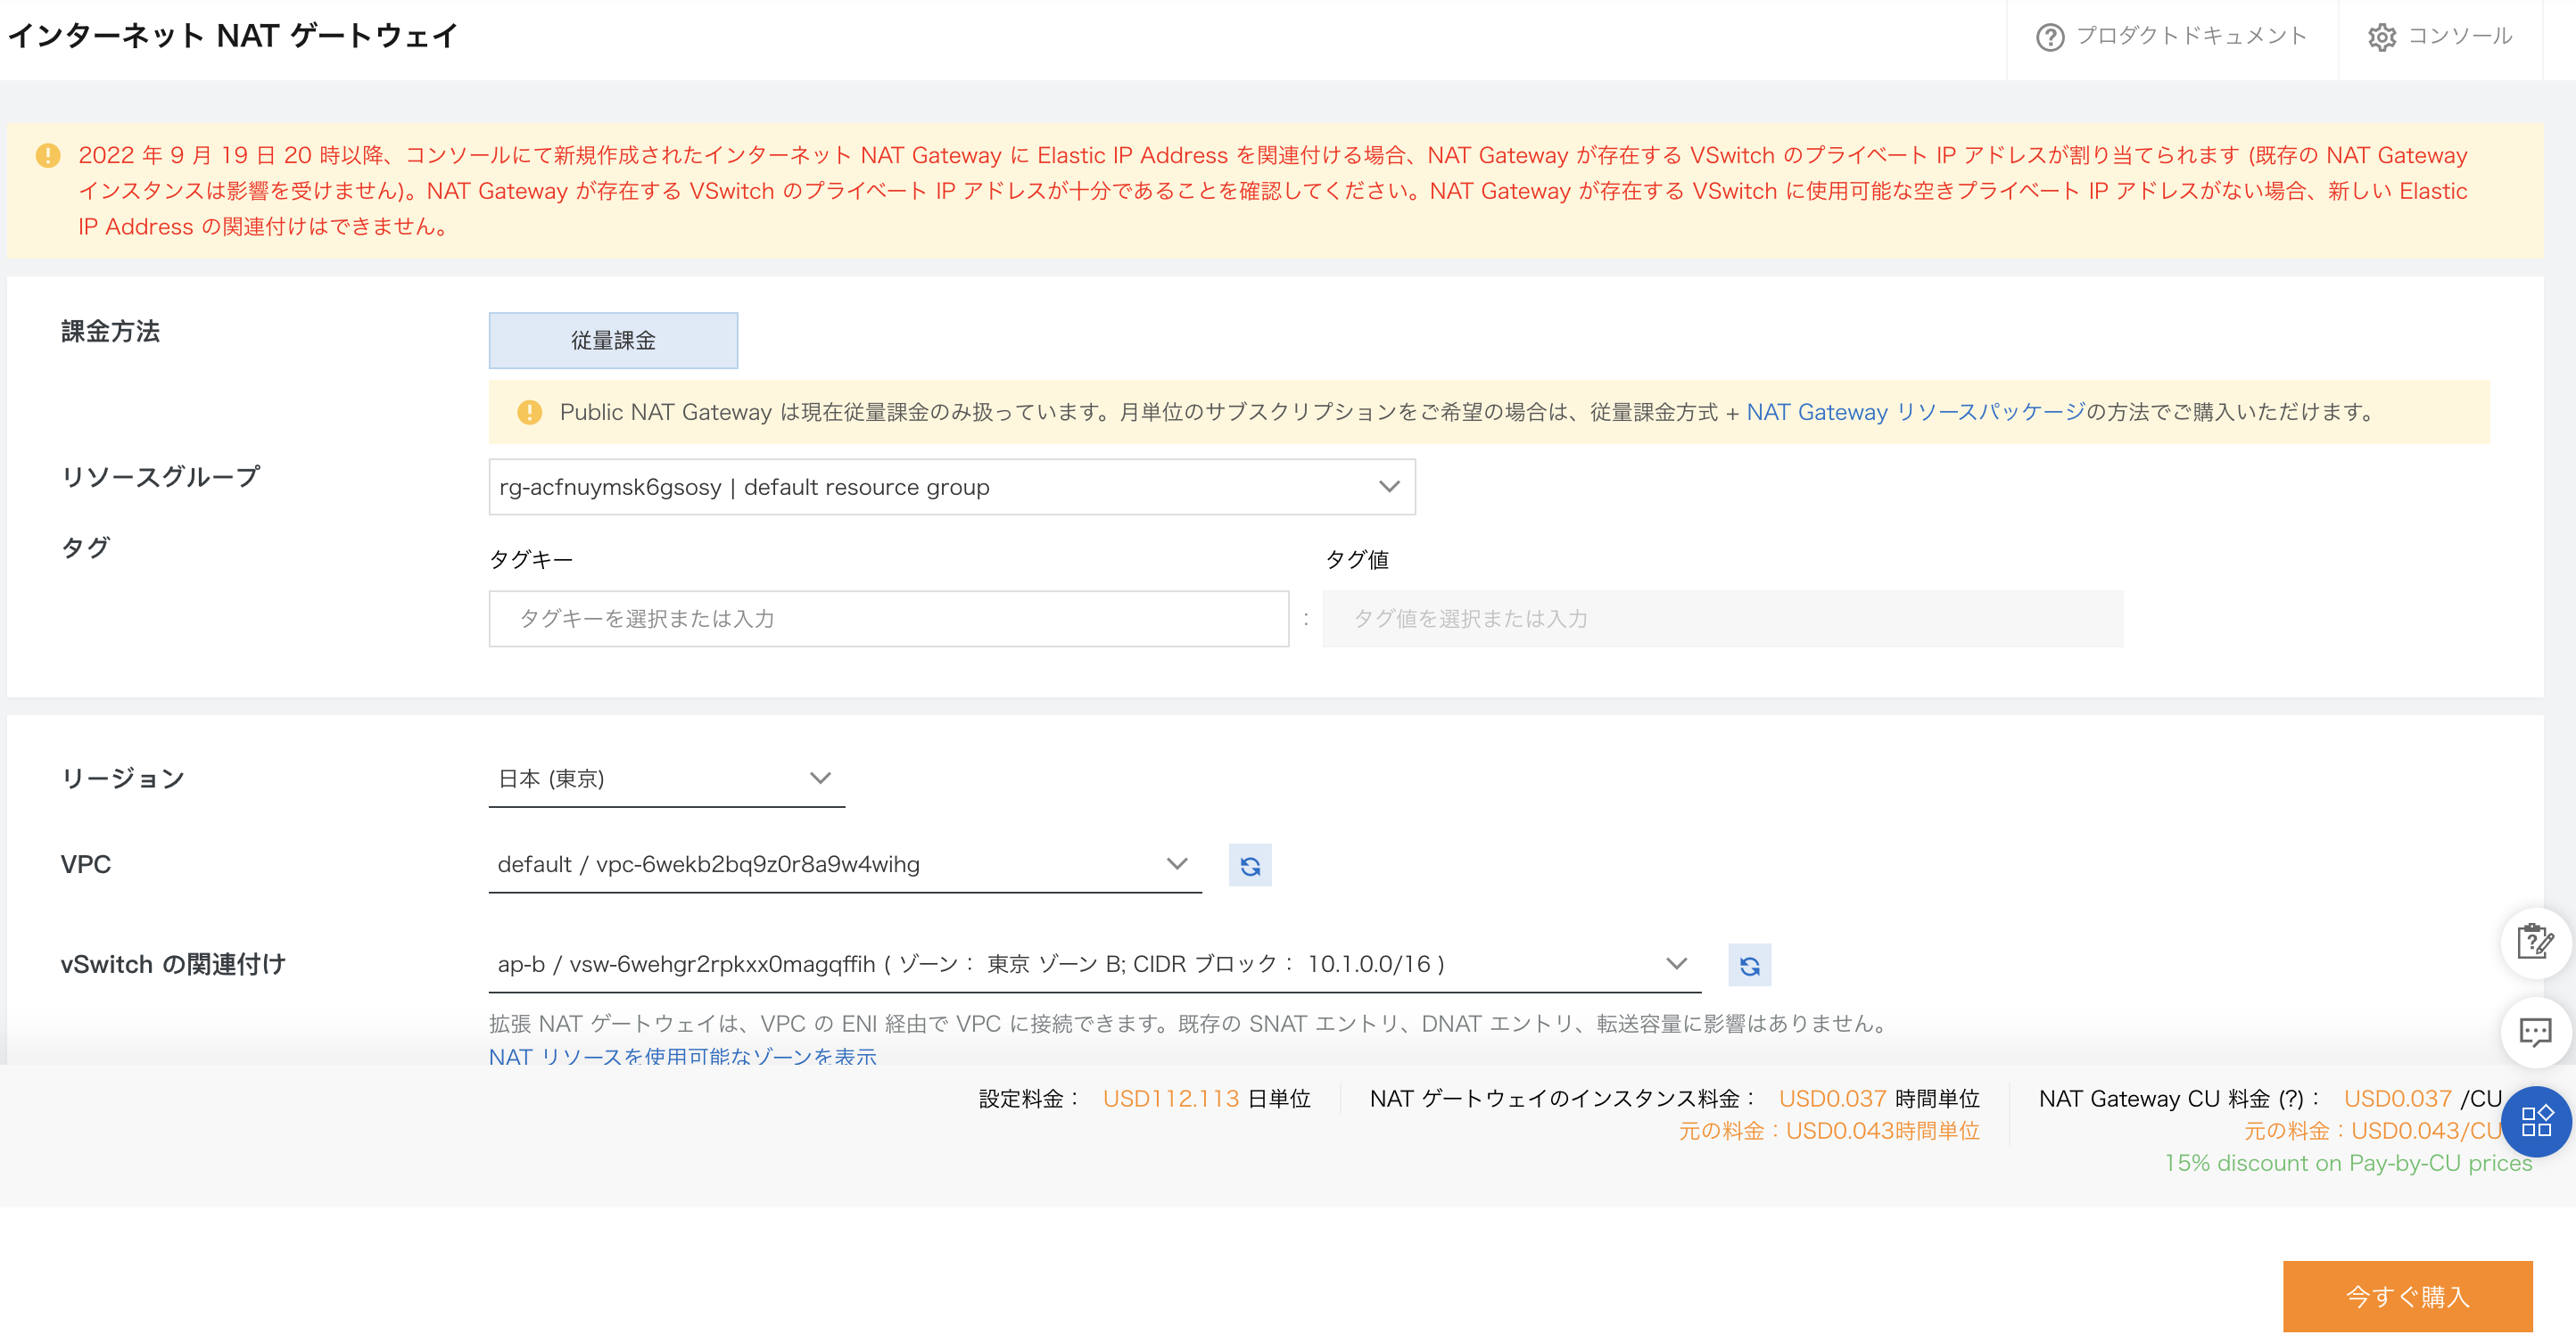This screenshot has height=1343, width=2576.
Task: Click the blue floating apps shortcut button
Action: [x=2536, y=1122]
